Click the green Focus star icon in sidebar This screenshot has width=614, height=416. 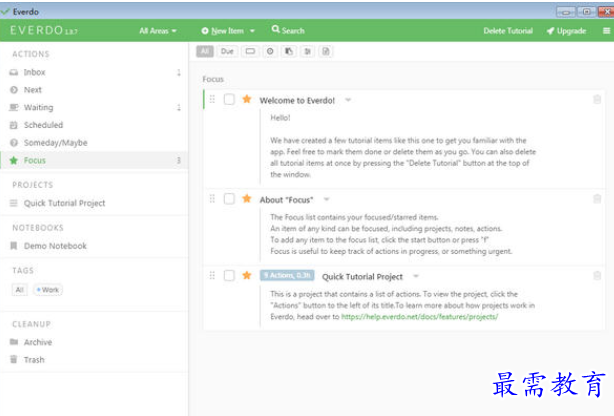pos(14,160)
